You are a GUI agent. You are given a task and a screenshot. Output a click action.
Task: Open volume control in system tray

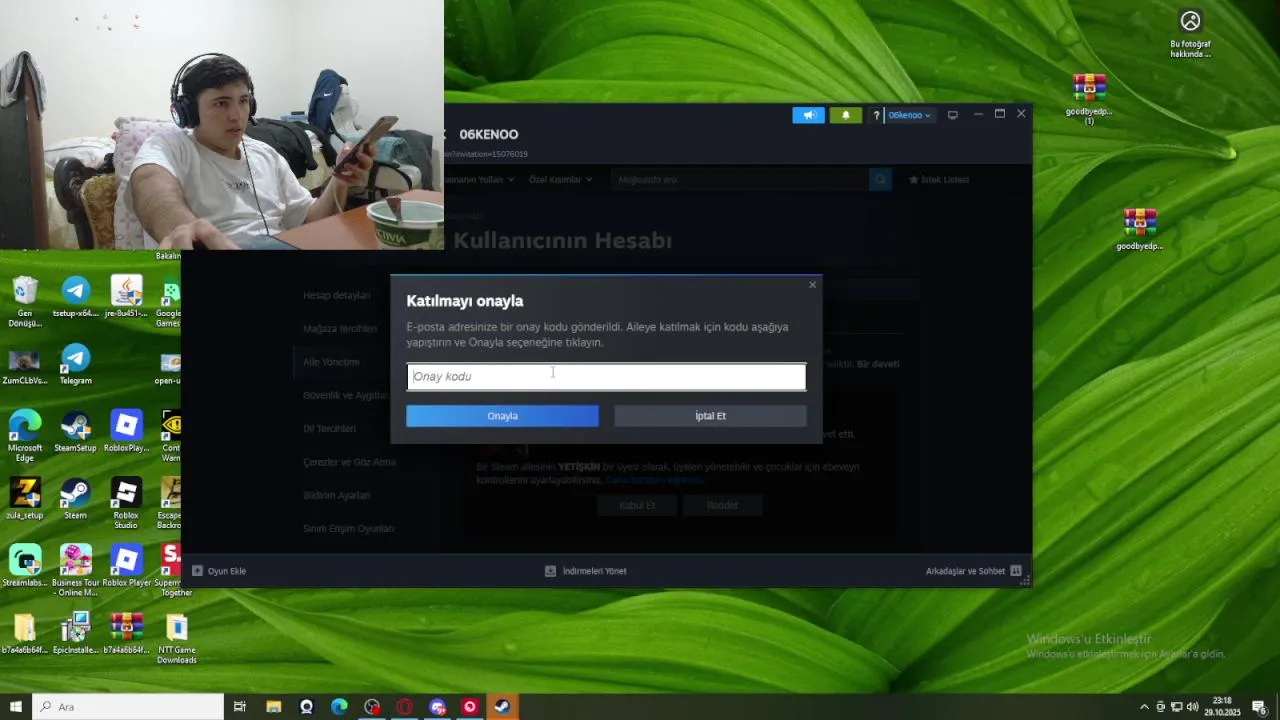(1192, 707)
